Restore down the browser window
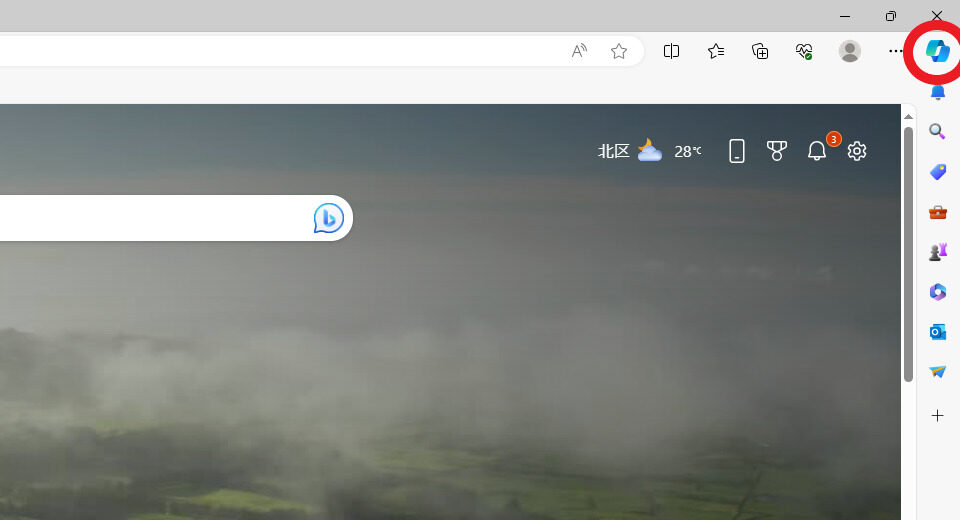Viewport: 960px width, 520px height. point(891,16)
